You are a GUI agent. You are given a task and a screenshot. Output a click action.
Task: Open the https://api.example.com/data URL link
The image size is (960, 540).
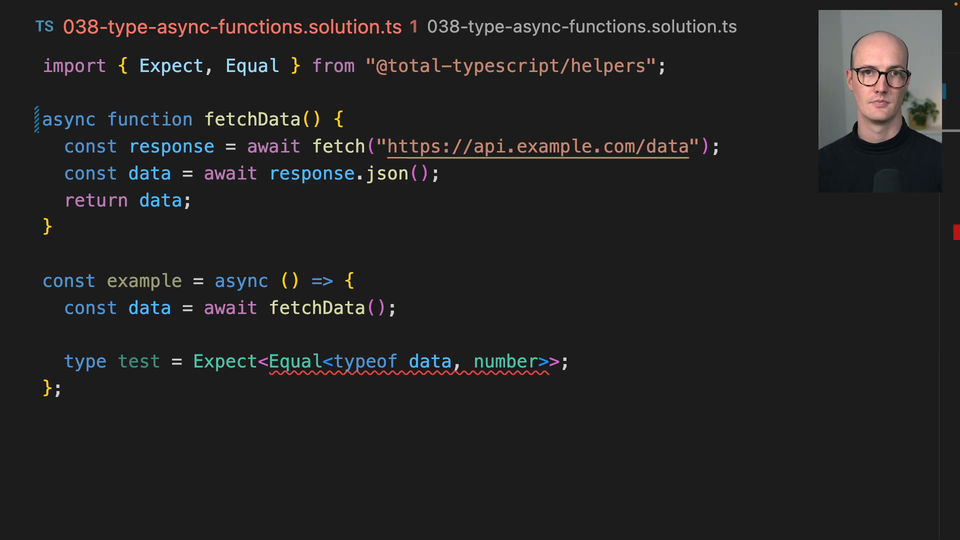click(x=538, y=147)
